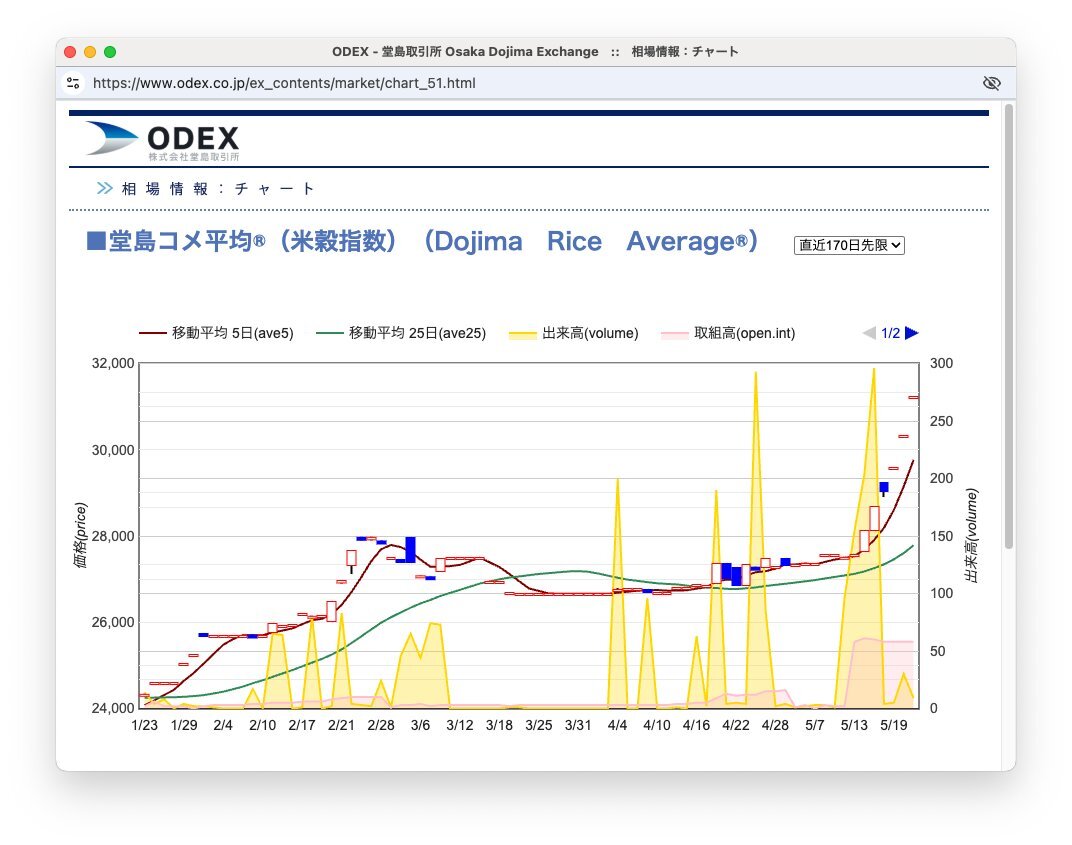The height and width of the screenshot is (845, 1072).
Task: Click the ODEX logo
Action: tap(163, 141)
